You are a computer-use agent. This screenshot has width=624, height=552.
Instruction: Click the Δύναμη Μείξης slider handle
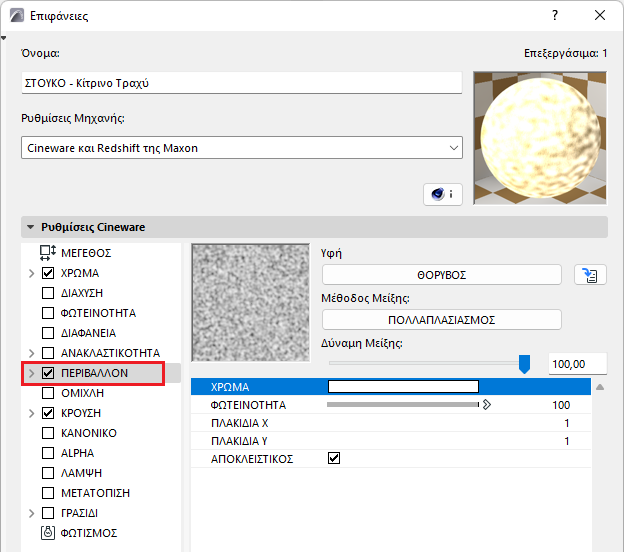coord(525,364)
